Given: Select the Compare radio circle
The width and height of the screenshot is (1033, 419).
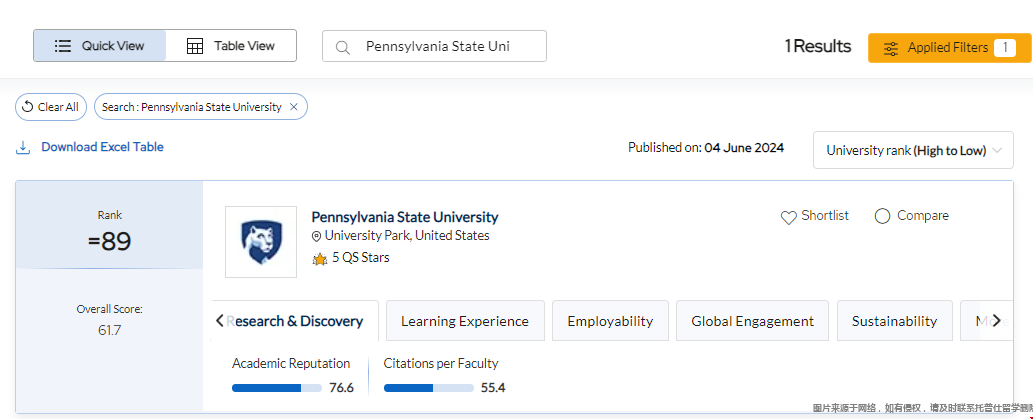Looking at the screenshot, I should [x=882, y=216].
